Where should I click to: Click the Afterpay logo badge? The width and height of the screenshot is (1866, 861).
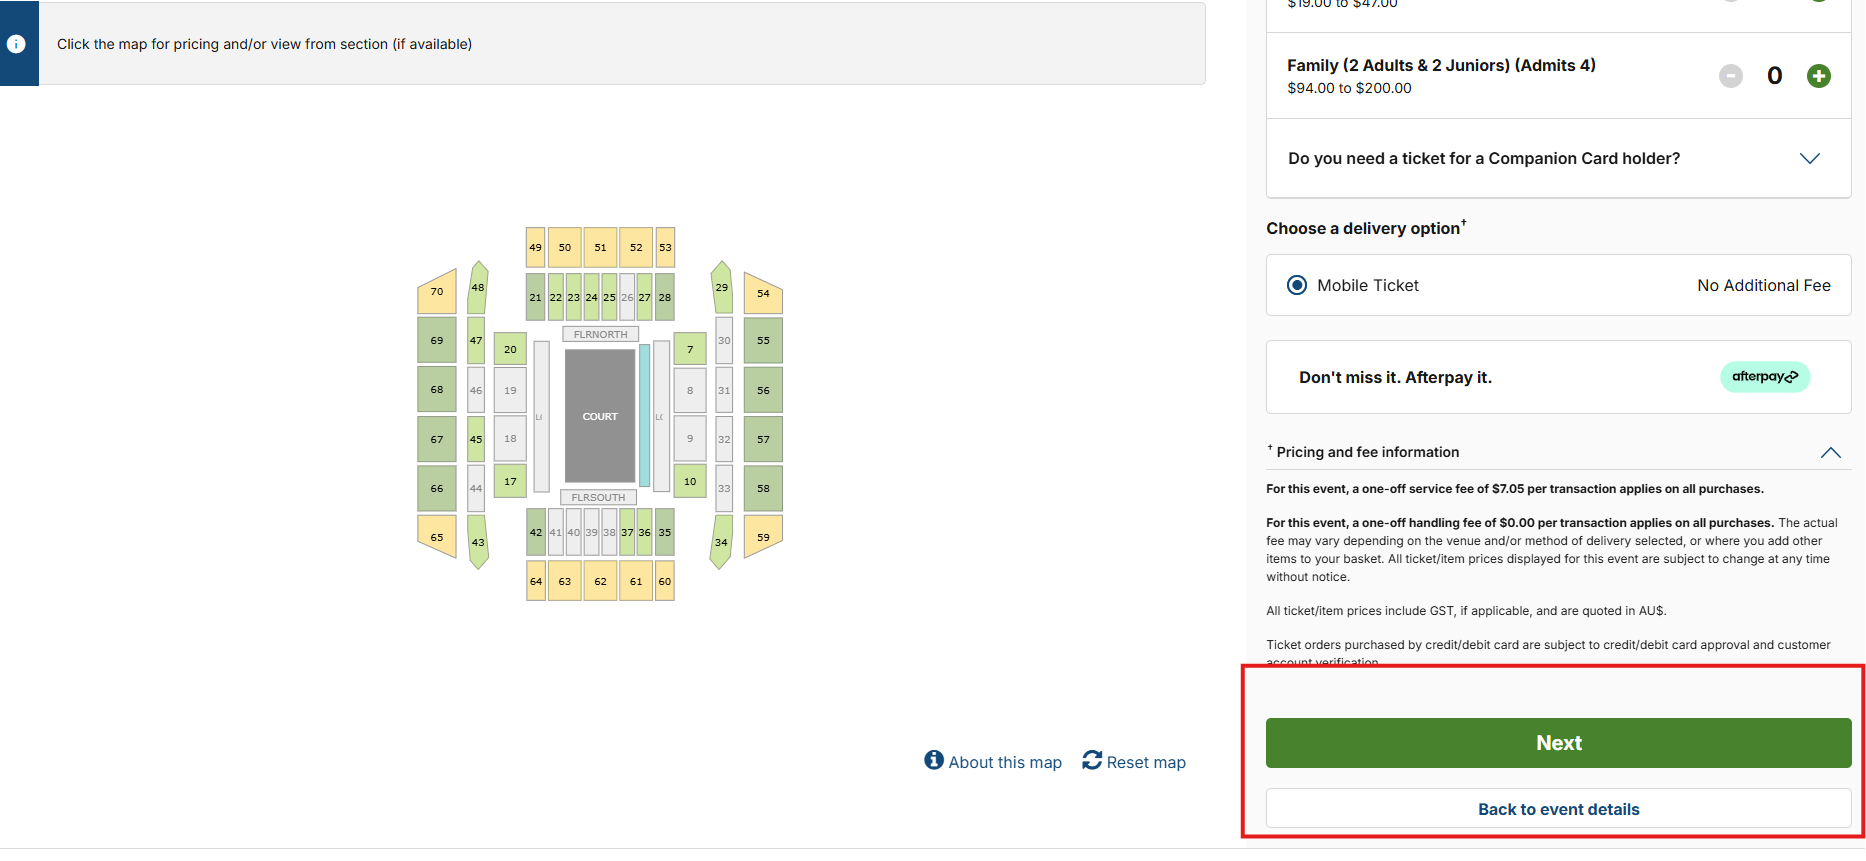click(x=1764, y=377)
